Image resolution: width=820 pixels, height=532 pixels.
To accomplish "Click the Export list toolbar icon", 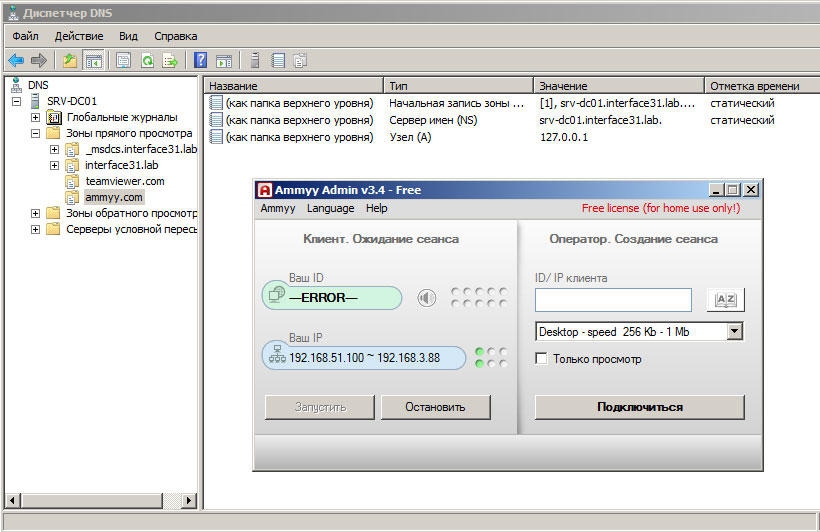I will click(x=170, y=60).
